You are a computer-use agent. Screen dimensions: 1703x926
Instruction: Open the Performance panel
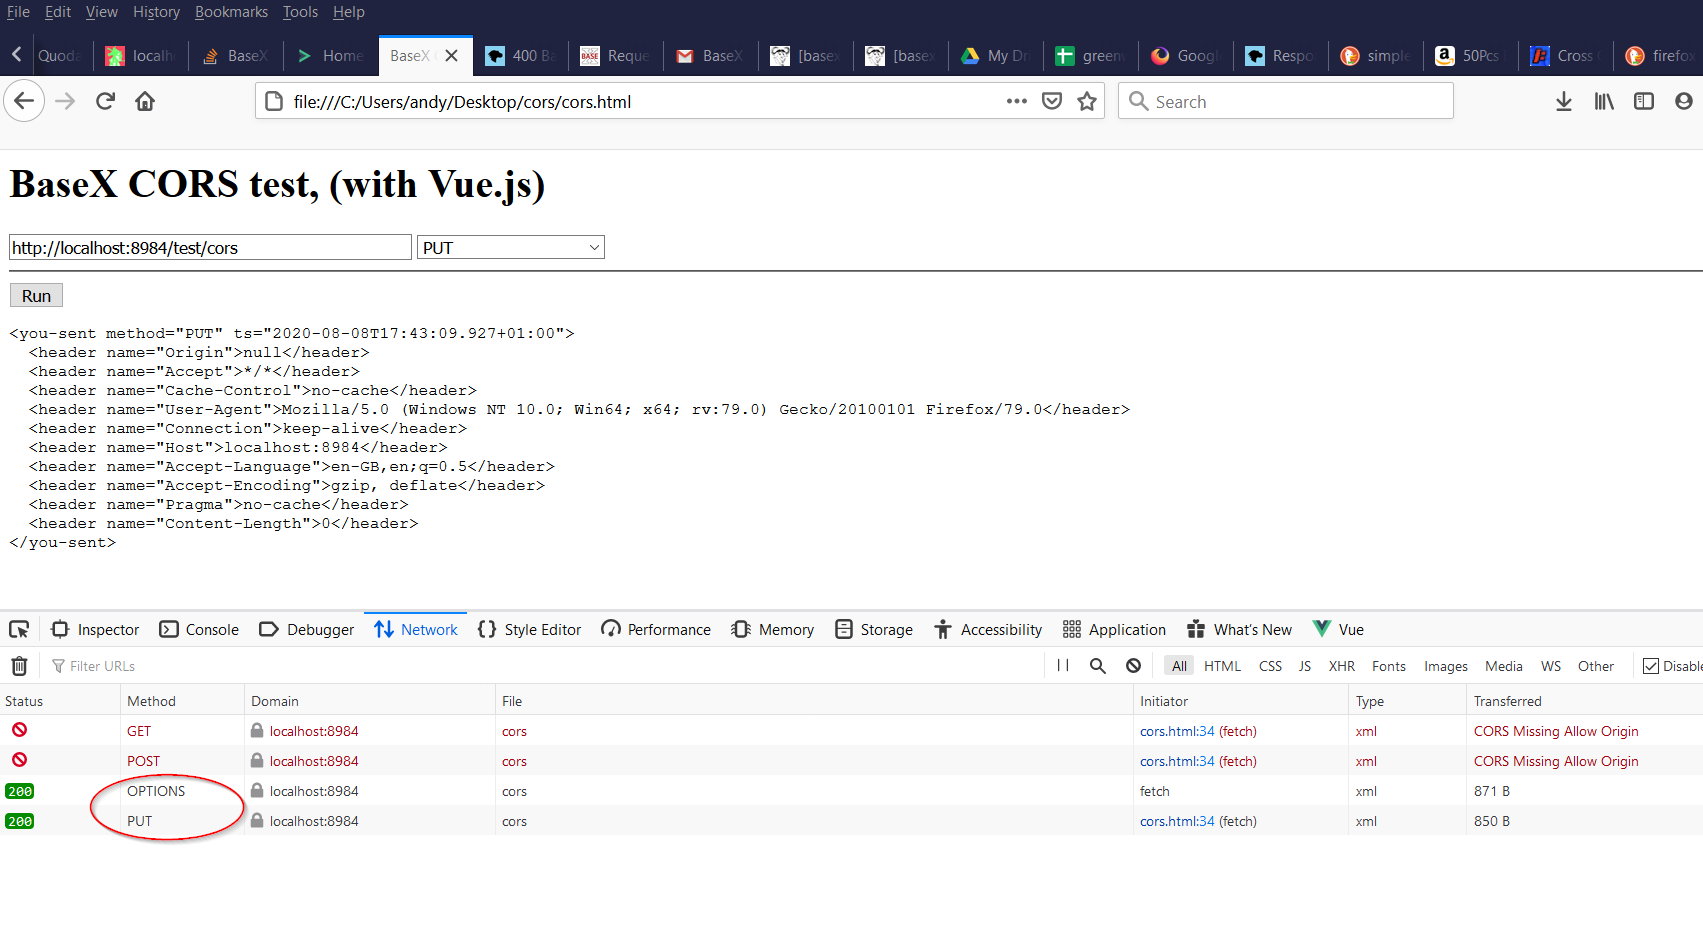656,629
